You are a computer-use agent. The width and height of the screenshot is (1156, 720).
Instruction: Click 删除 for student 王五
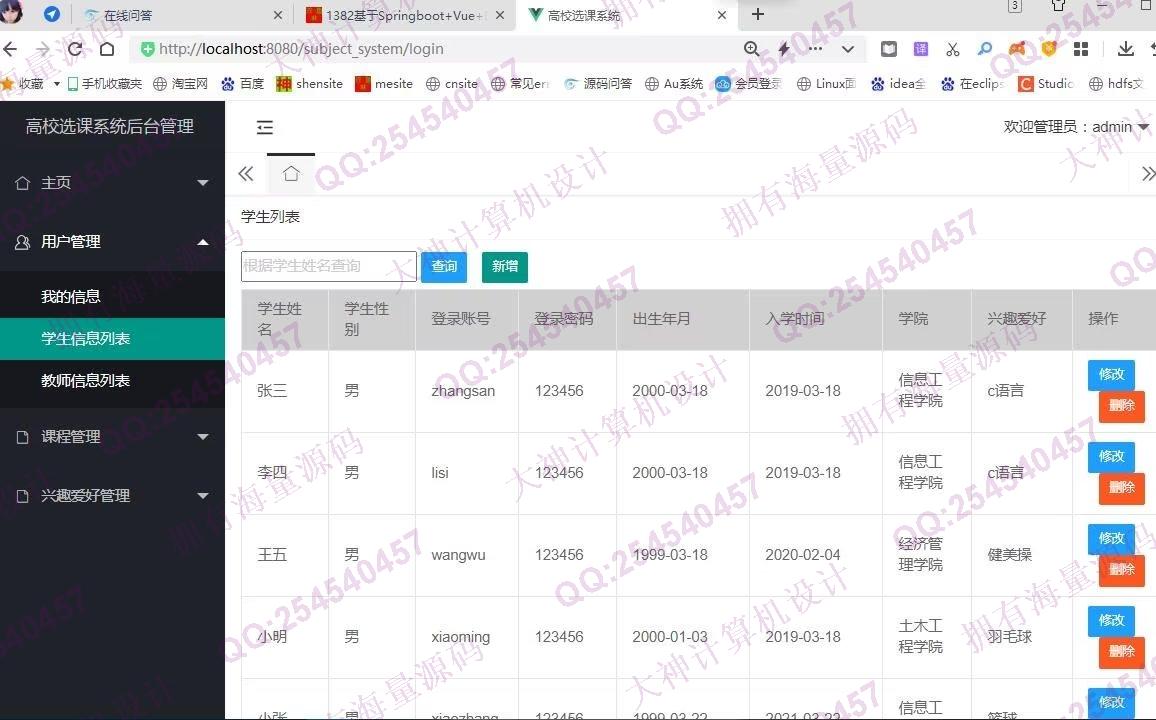click(x=1121, y=569)
